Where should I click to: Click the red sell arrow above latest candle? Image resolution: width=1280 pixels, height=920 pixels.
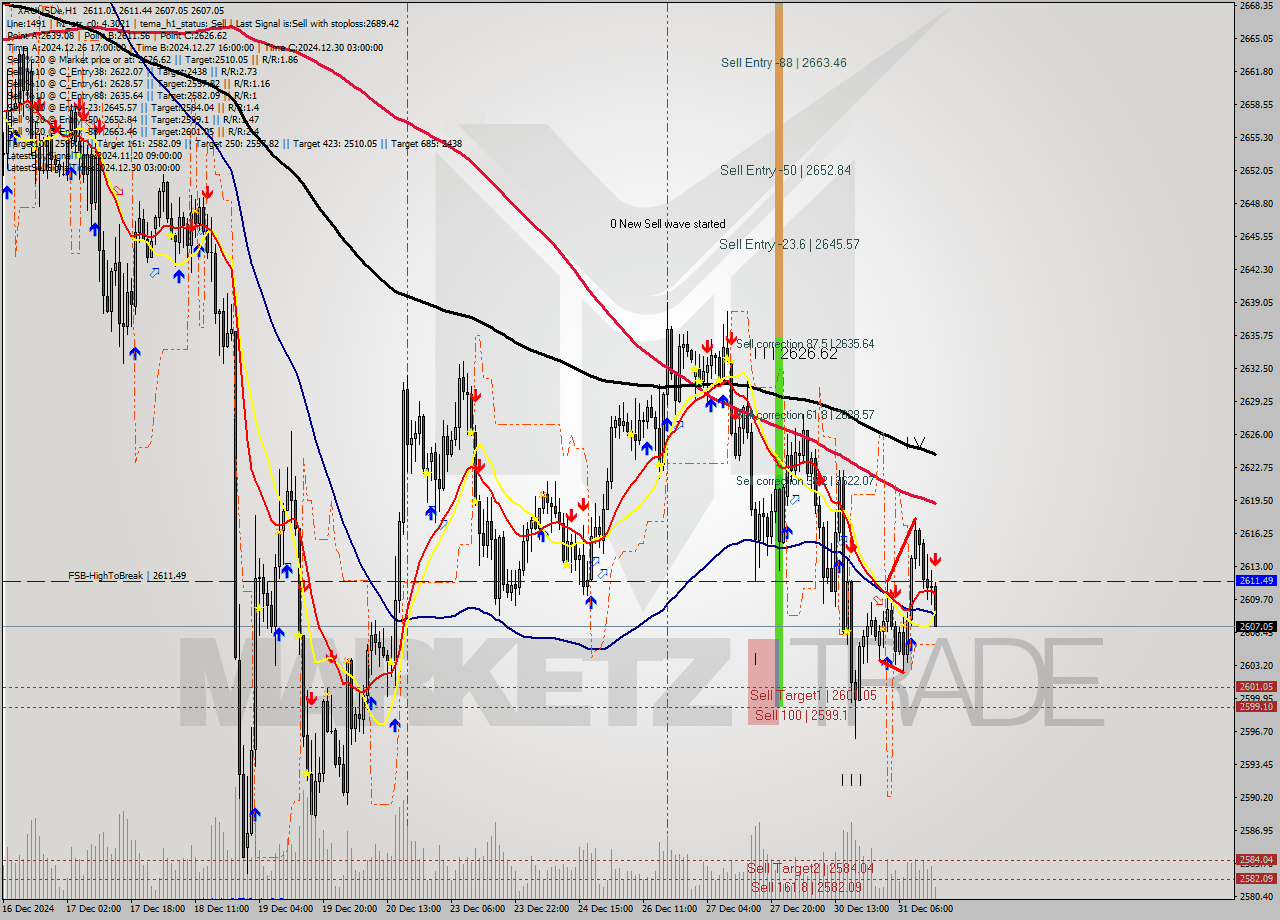935,560
